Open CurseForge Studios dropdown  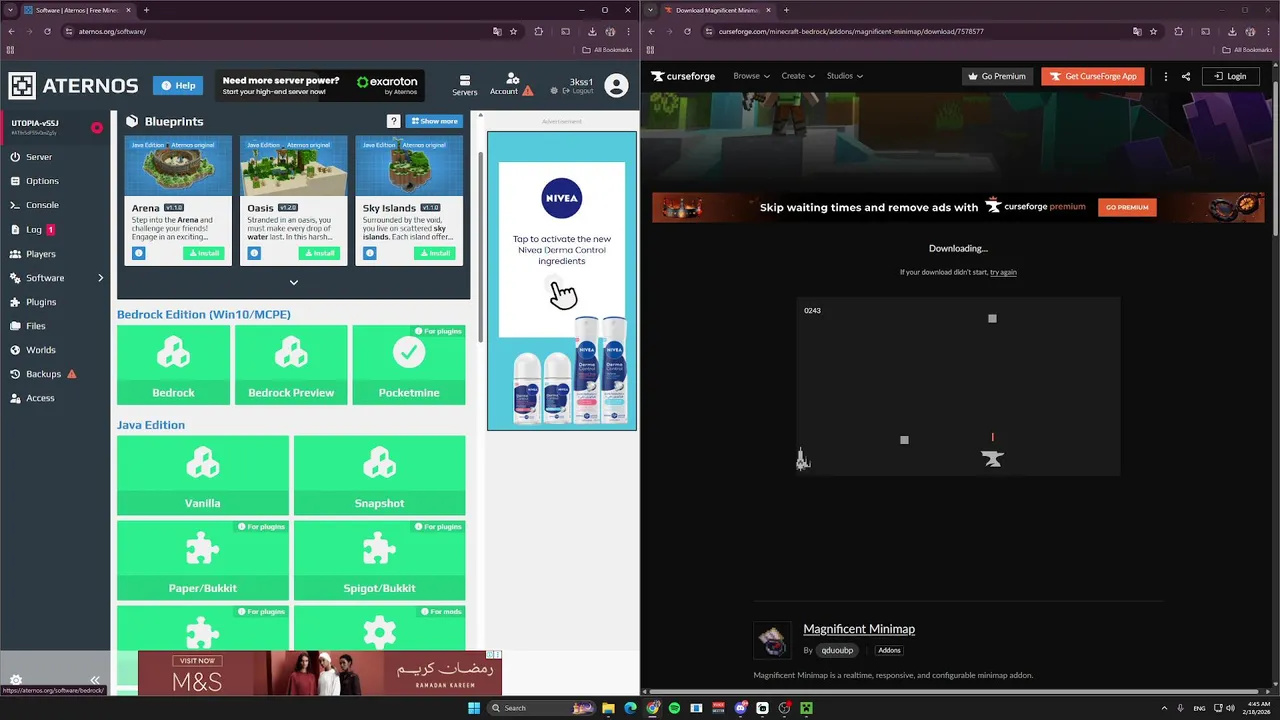coord(844,76)
